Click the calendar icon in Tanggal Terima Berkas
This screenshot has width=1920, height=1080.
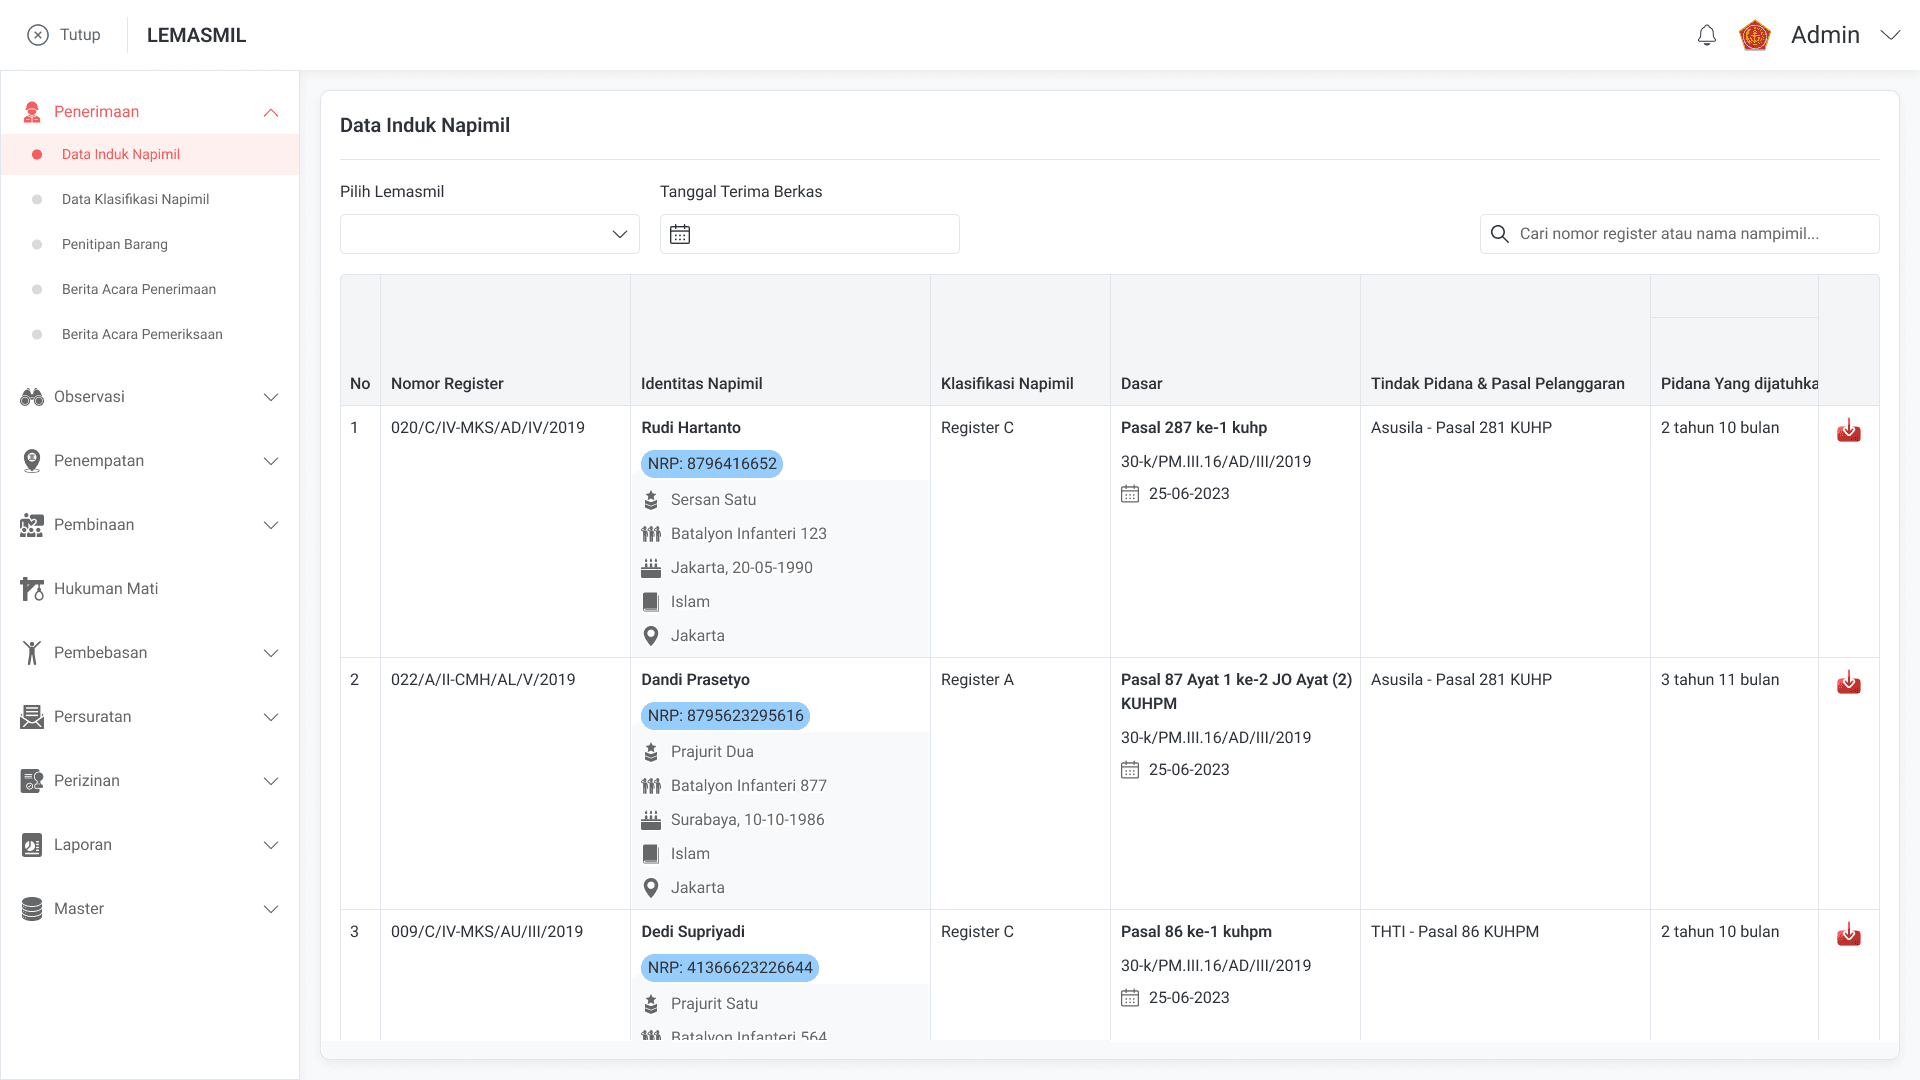coord(680,234)
